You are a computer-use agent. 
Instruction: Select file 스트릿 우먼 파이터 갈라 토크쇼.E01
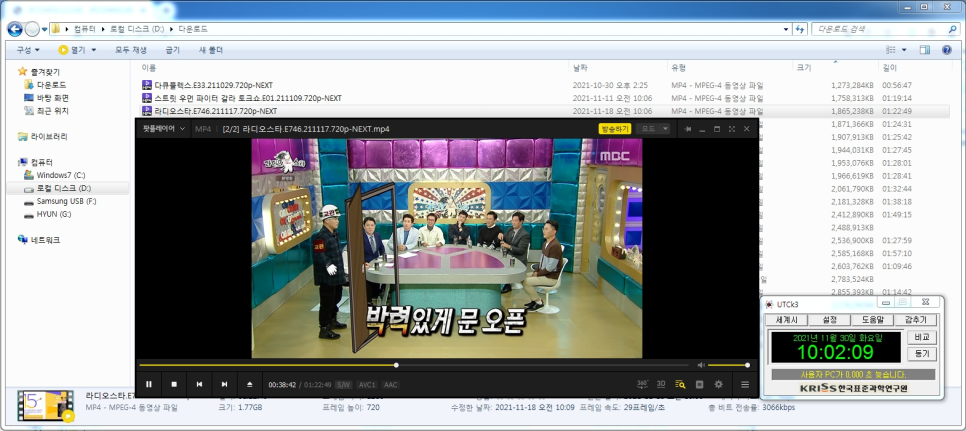pyautogui.click(x=248, y=98)
